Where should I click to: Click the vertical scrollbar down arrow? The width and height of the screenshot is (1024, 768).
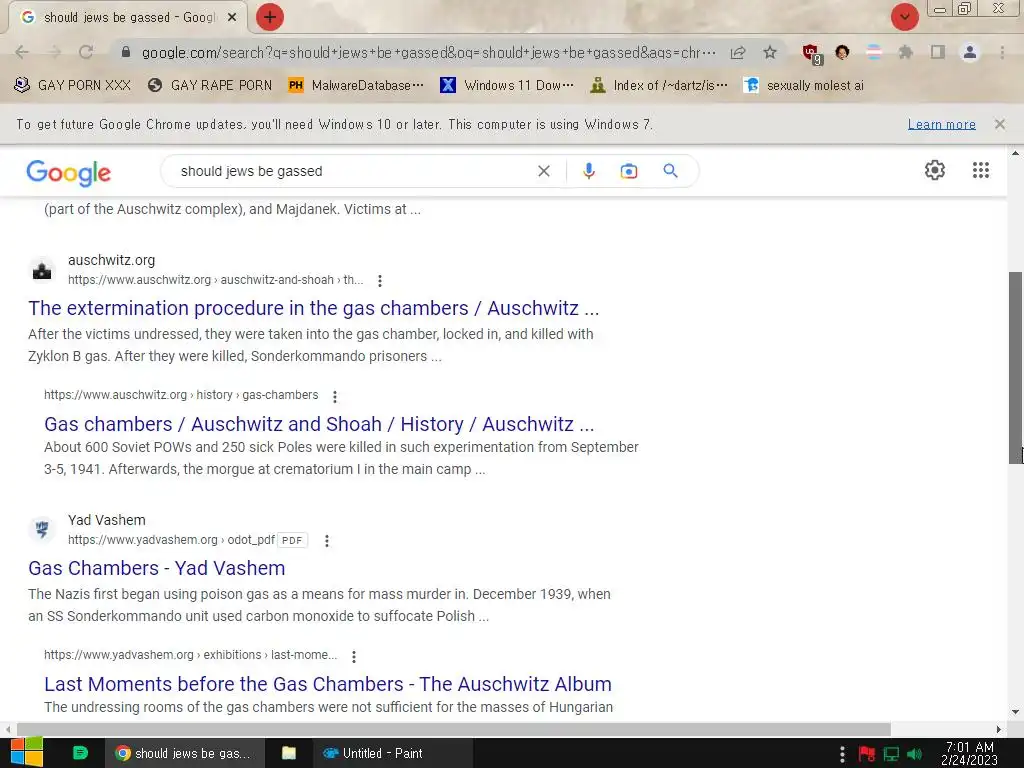(x=1016, y=712)
